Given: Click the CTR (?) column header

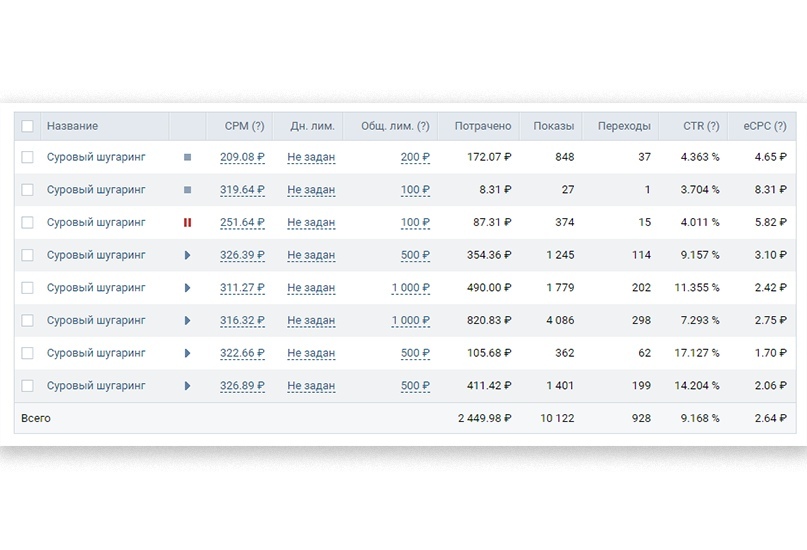Looking at the screenshot, I should point(700,126).
